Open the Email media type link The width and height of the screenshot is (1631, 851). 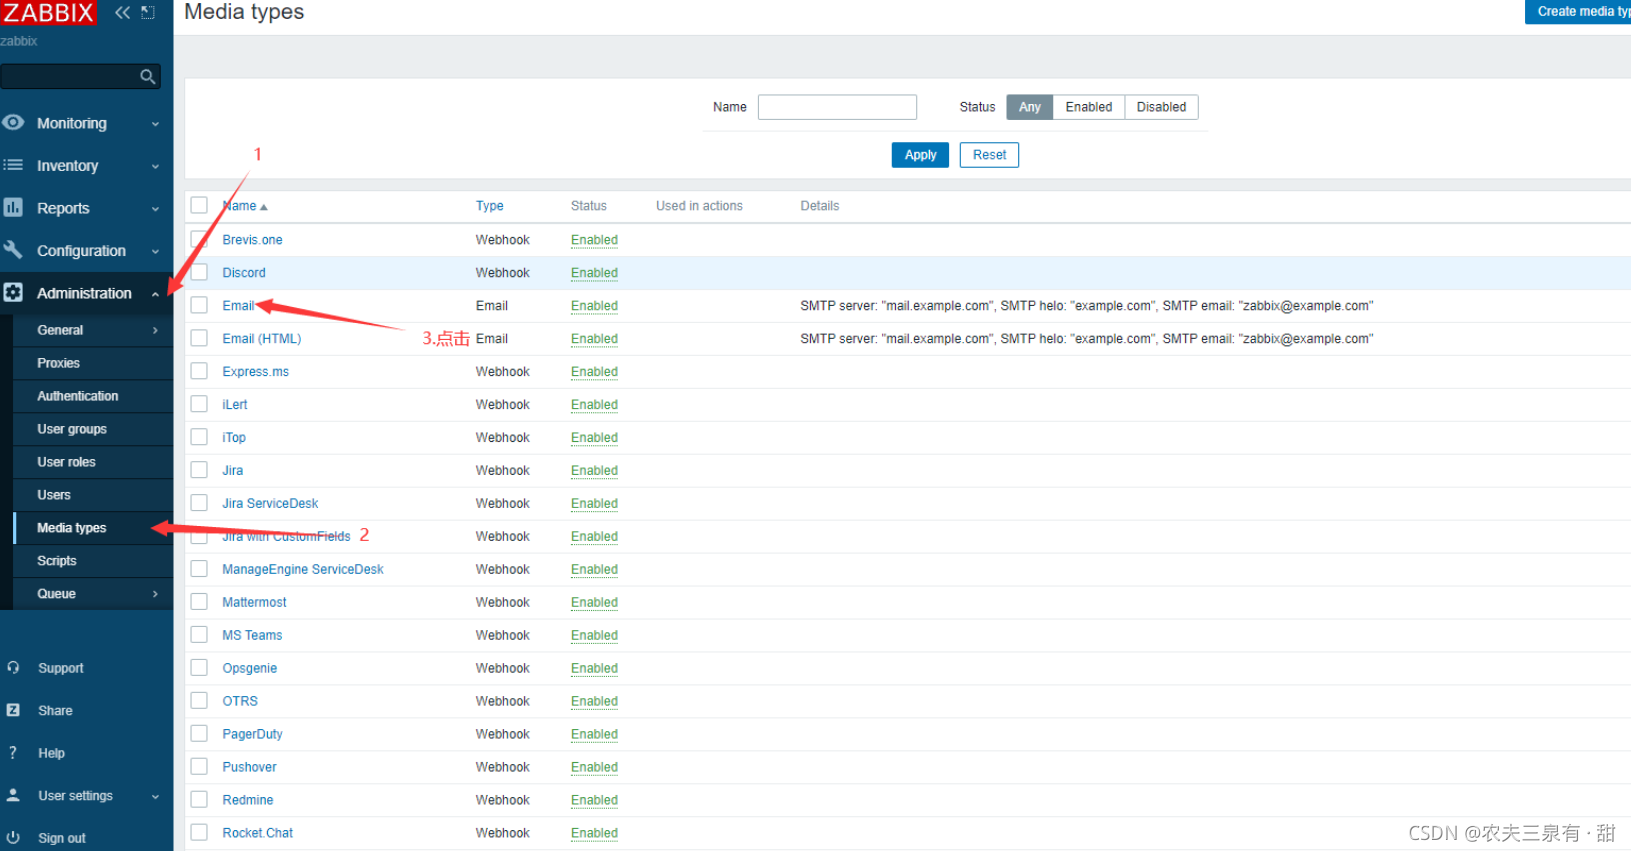(x=238, y=306)
